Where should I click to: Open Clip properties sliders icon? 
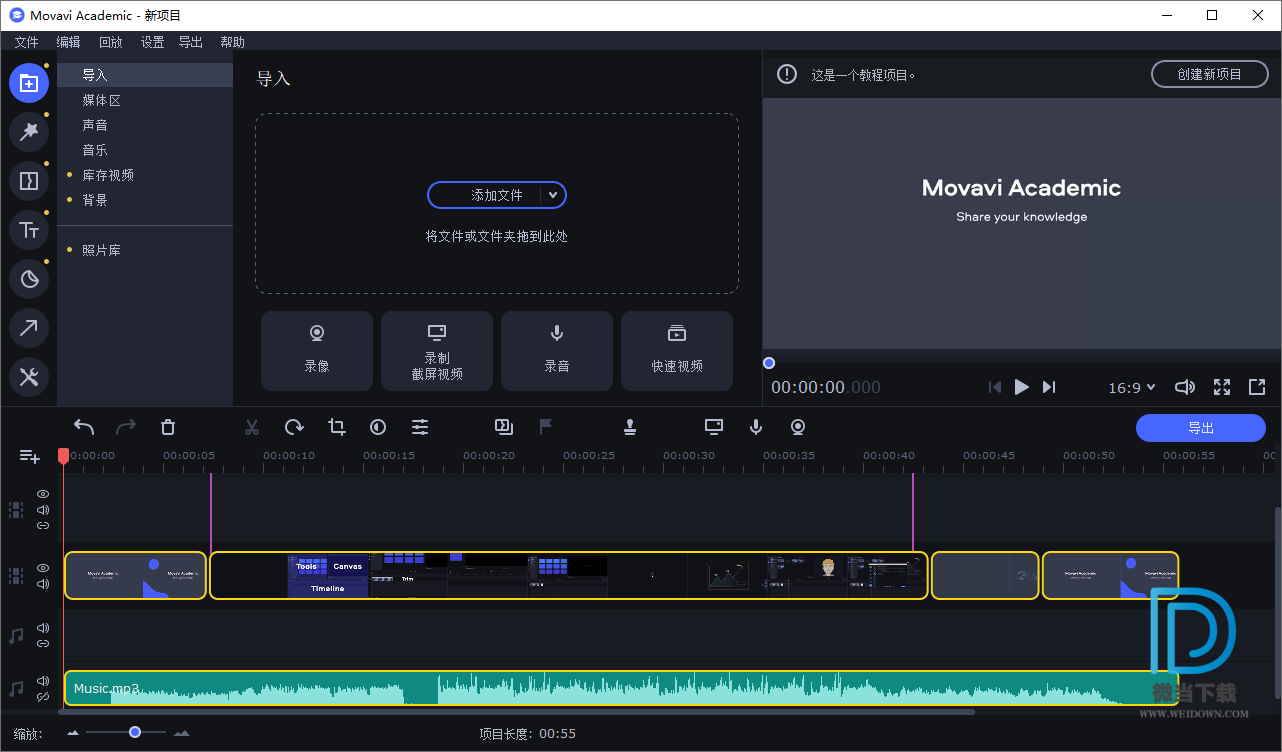point(420,427)
